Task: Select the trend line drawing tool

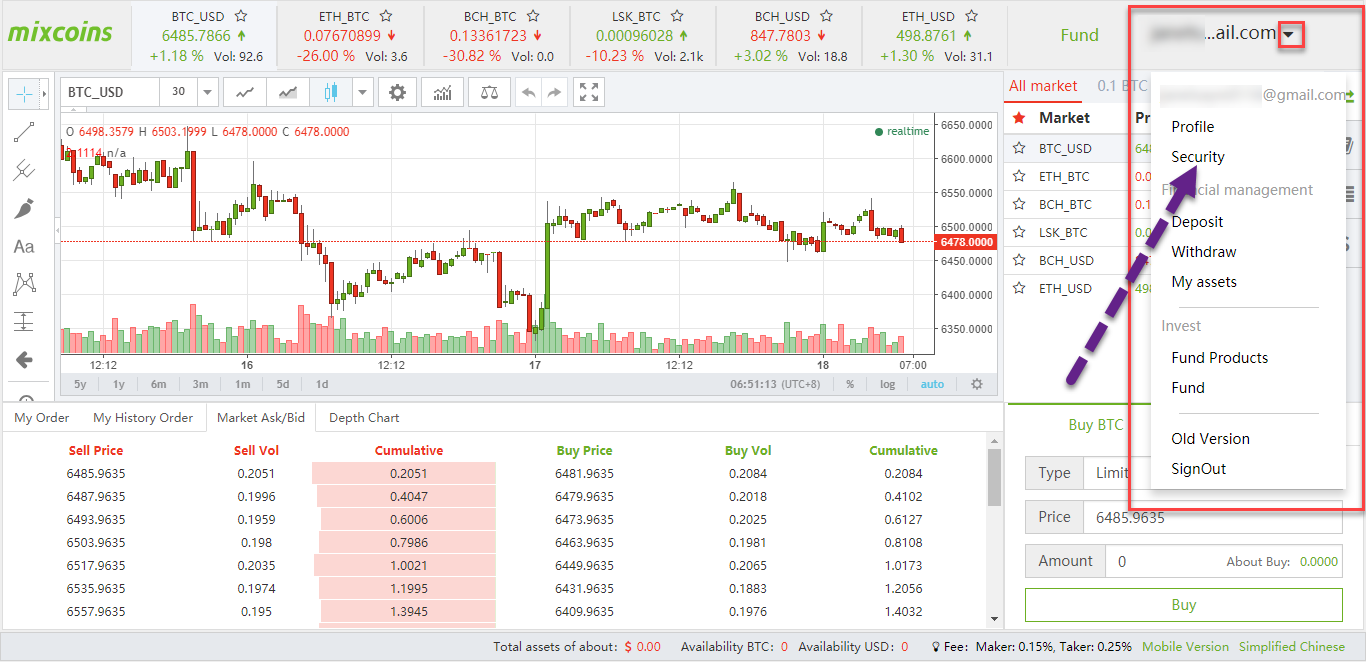Action: coord(24,132)
